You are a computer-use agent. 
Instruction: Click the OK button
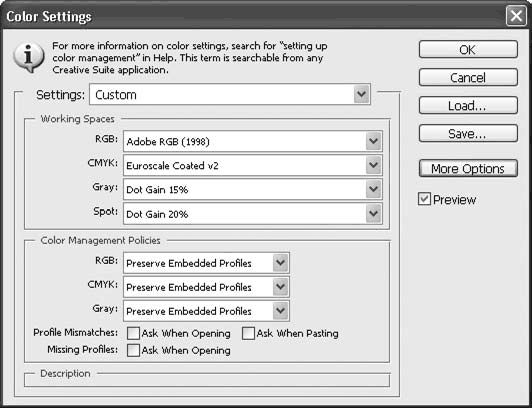(468, 50)
